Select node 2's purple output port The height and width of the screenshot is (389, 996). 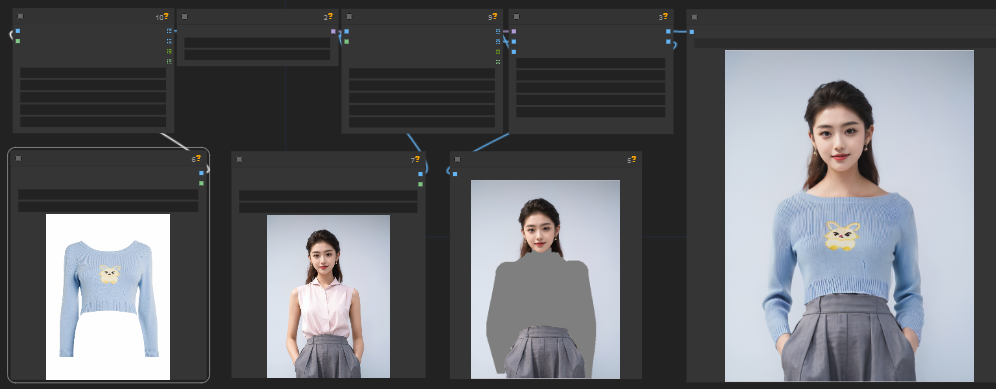click(333, 31)
